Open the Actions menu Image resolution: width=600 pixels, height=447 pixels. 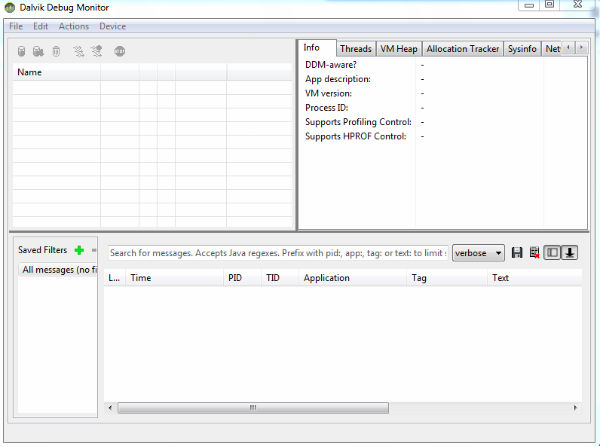coord(73,26)
